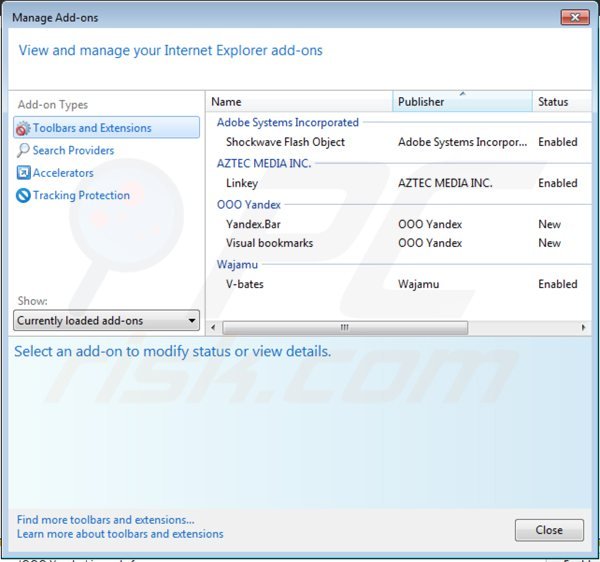Sort by the Status column header
The height and width of the screenshot is (562, 600).
pyautogui.click(x=562, y=102)
